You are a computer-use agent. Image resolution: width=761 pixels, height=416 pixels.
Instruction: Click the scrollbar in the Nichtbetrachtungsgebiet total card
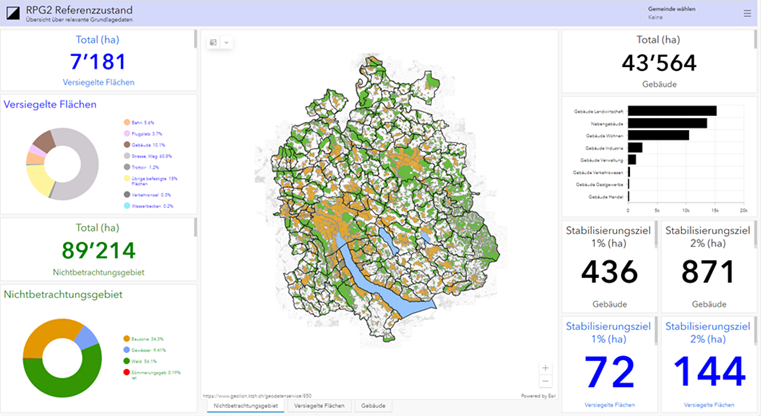point(196,227)
